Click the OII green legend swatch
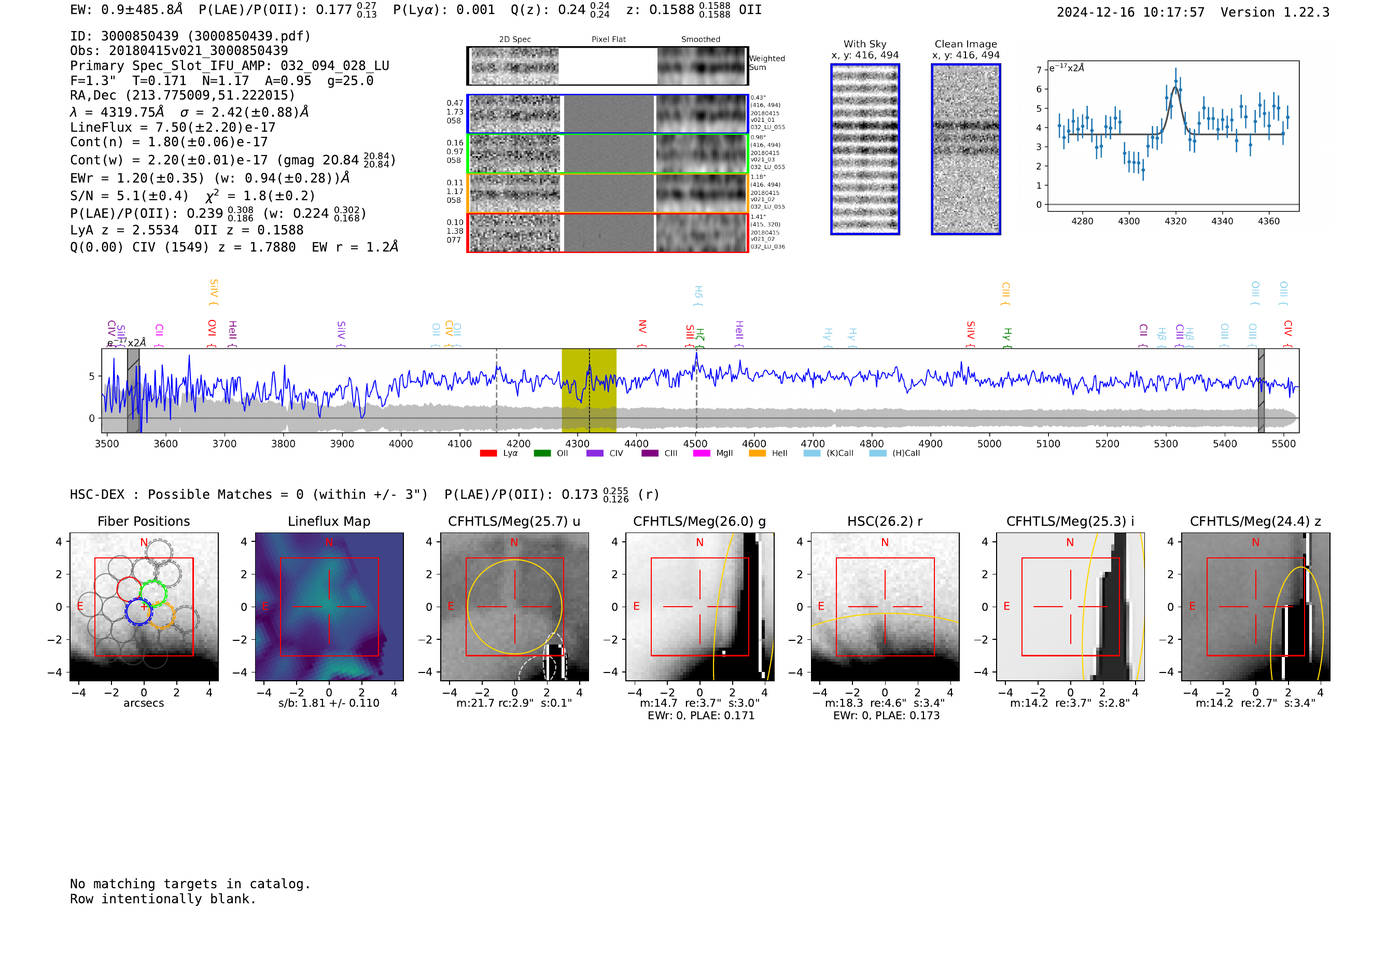Viewport: 1400px width, 953px height. 542,453
